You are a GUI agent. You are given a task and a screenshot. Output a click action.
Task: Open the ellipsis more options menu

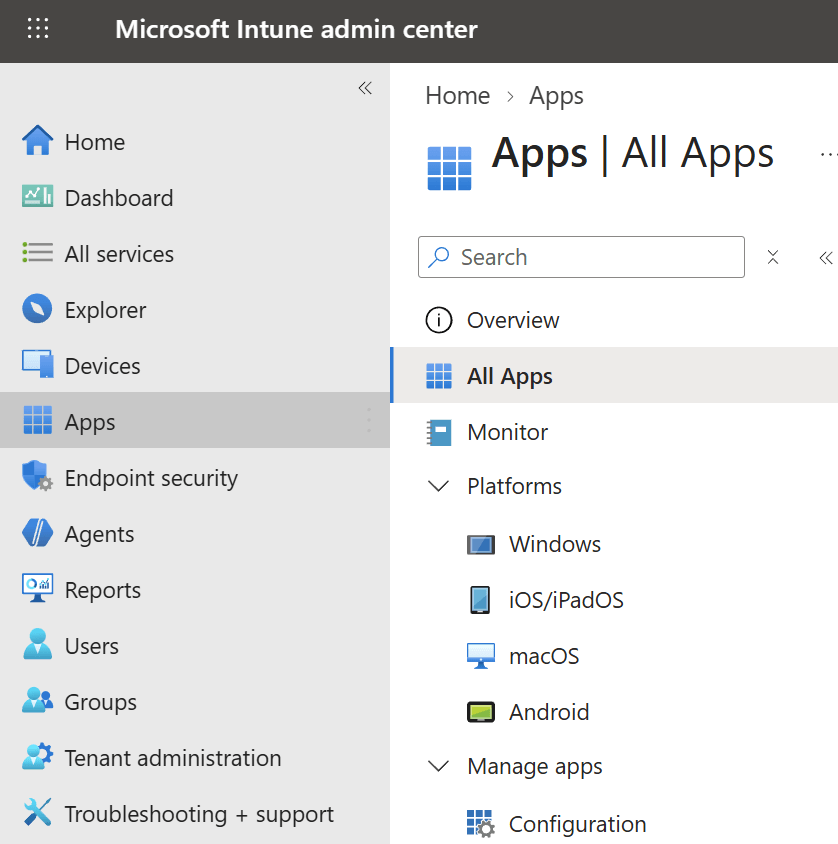coord(829,155)
